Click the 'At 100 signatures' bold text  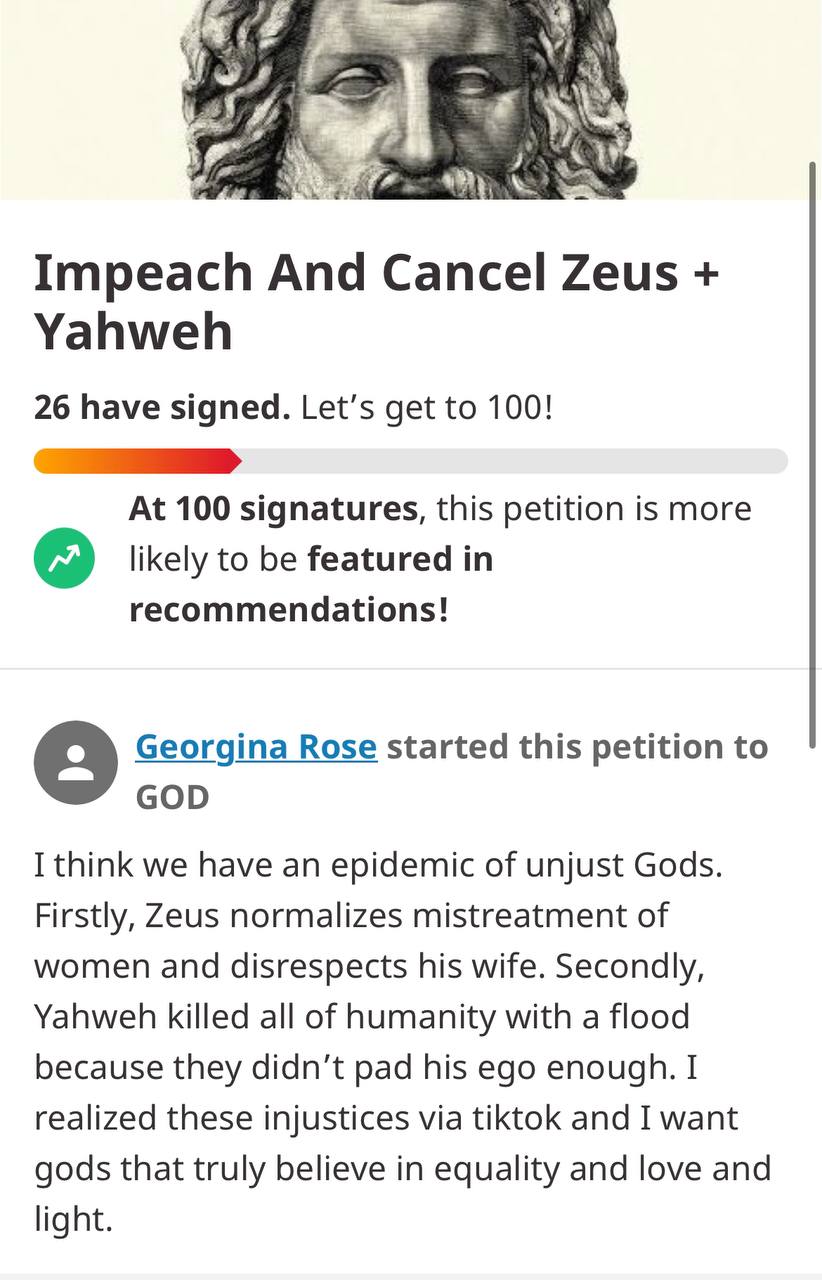[x=273, y=509]
